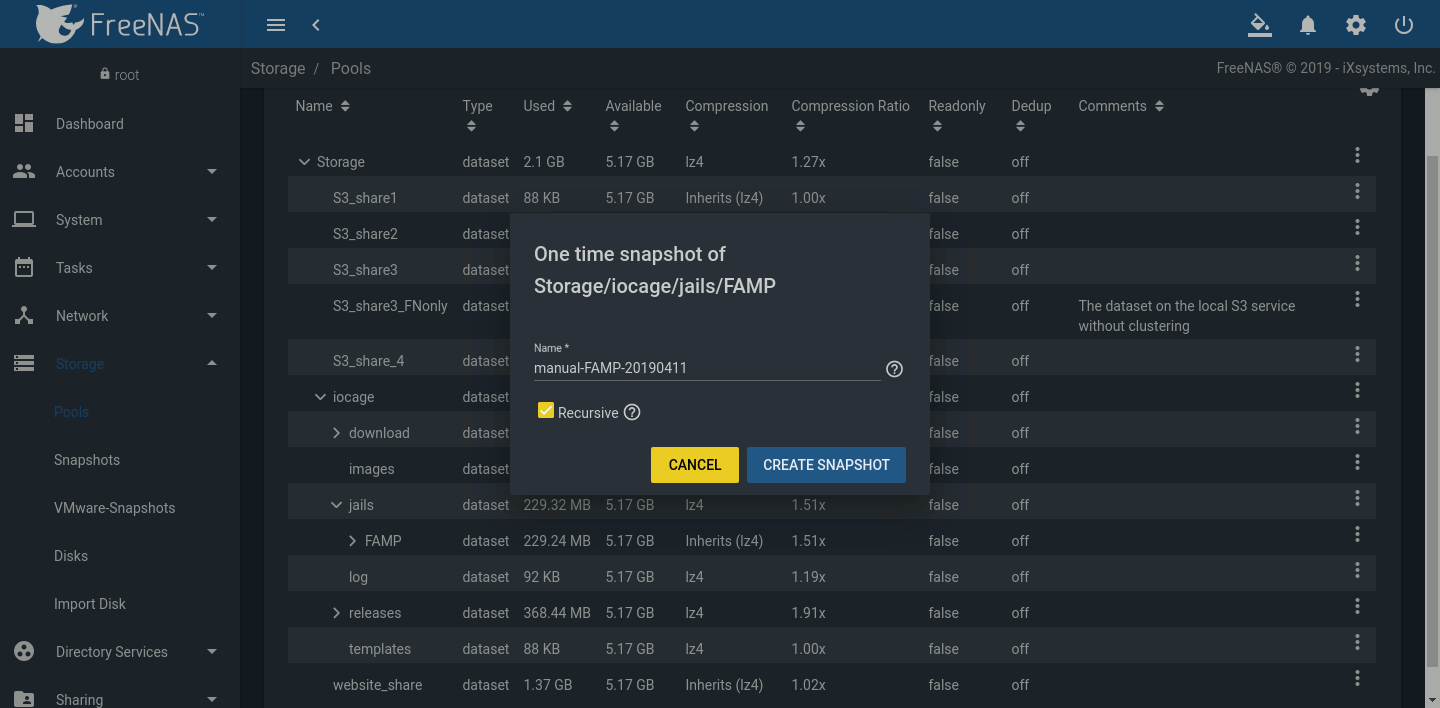Image resolution: width=1440 pixels, height=708 pixels.
Task: Collapse the jails dataset
Action: 336,505
